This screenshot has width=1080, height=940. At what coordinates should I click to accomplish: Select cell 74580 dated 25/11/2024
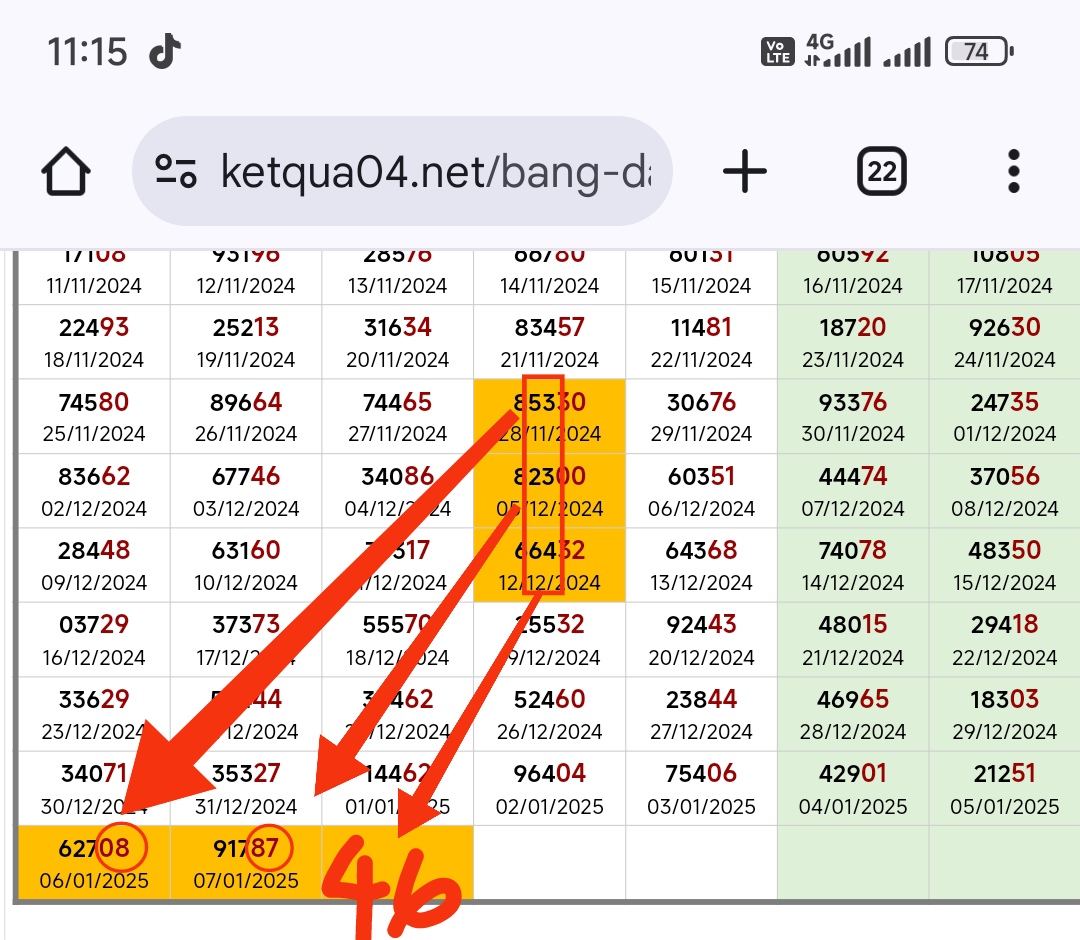pos(94,417)
